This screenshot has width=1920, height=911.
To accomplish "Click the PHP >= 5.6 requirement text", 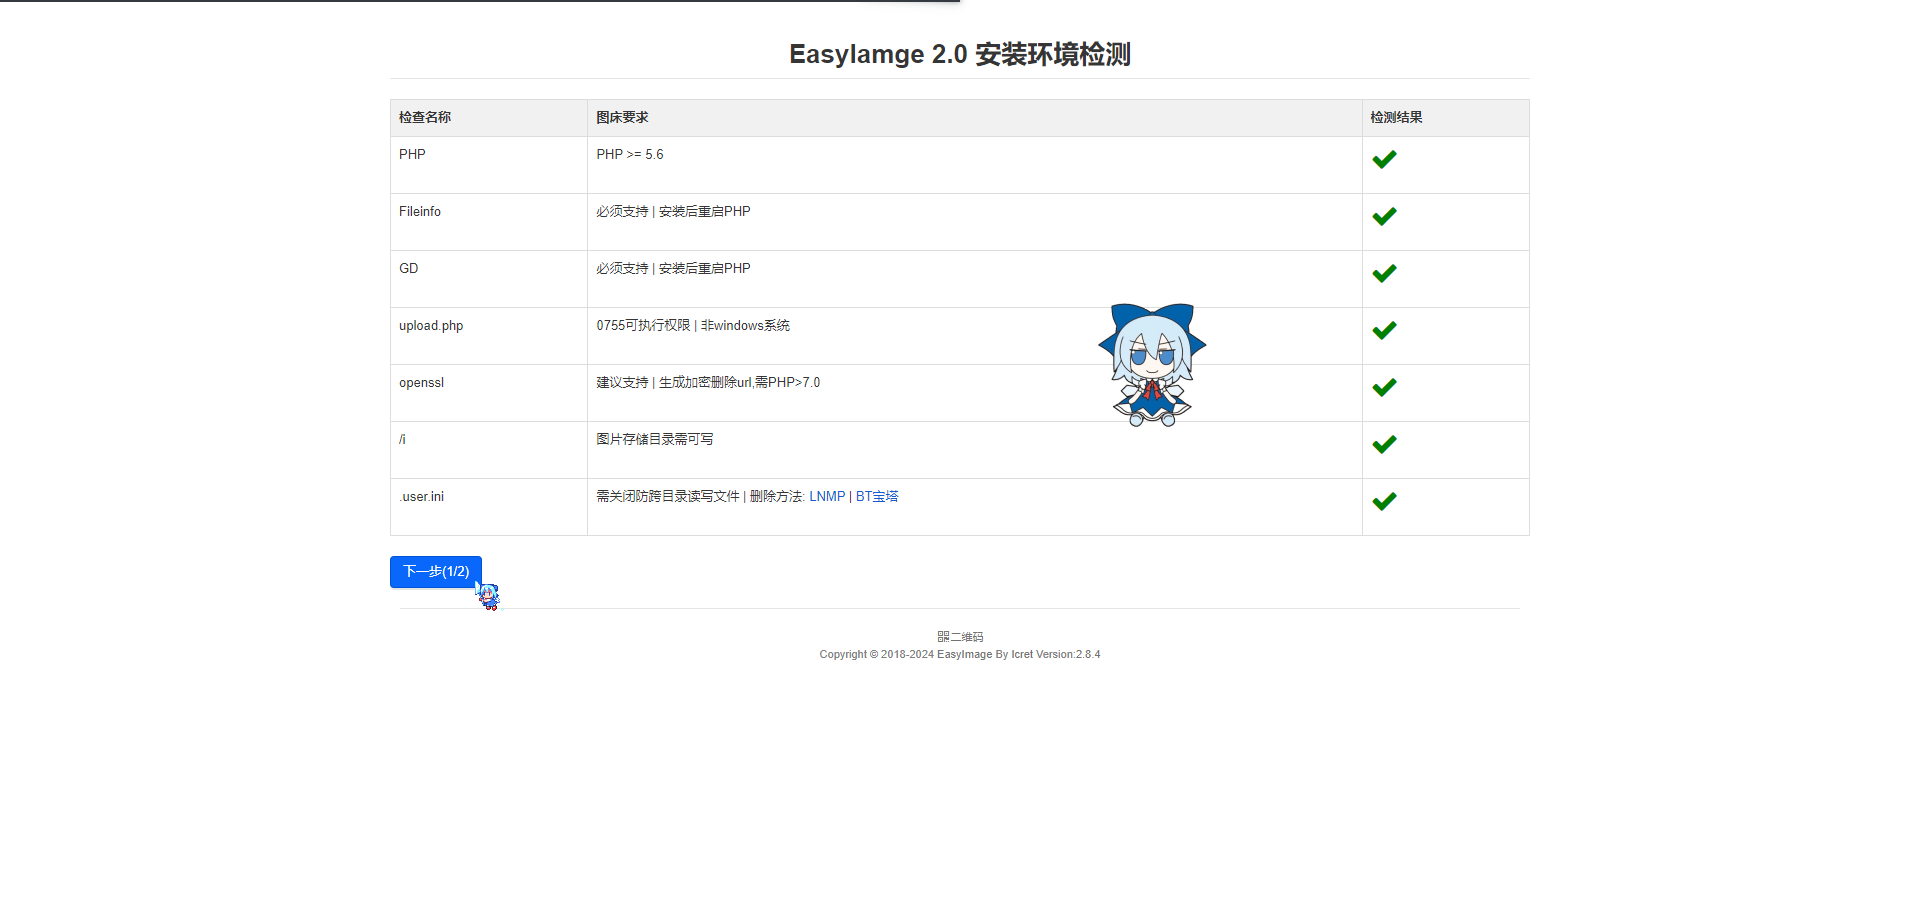I will tap(630, 155).
